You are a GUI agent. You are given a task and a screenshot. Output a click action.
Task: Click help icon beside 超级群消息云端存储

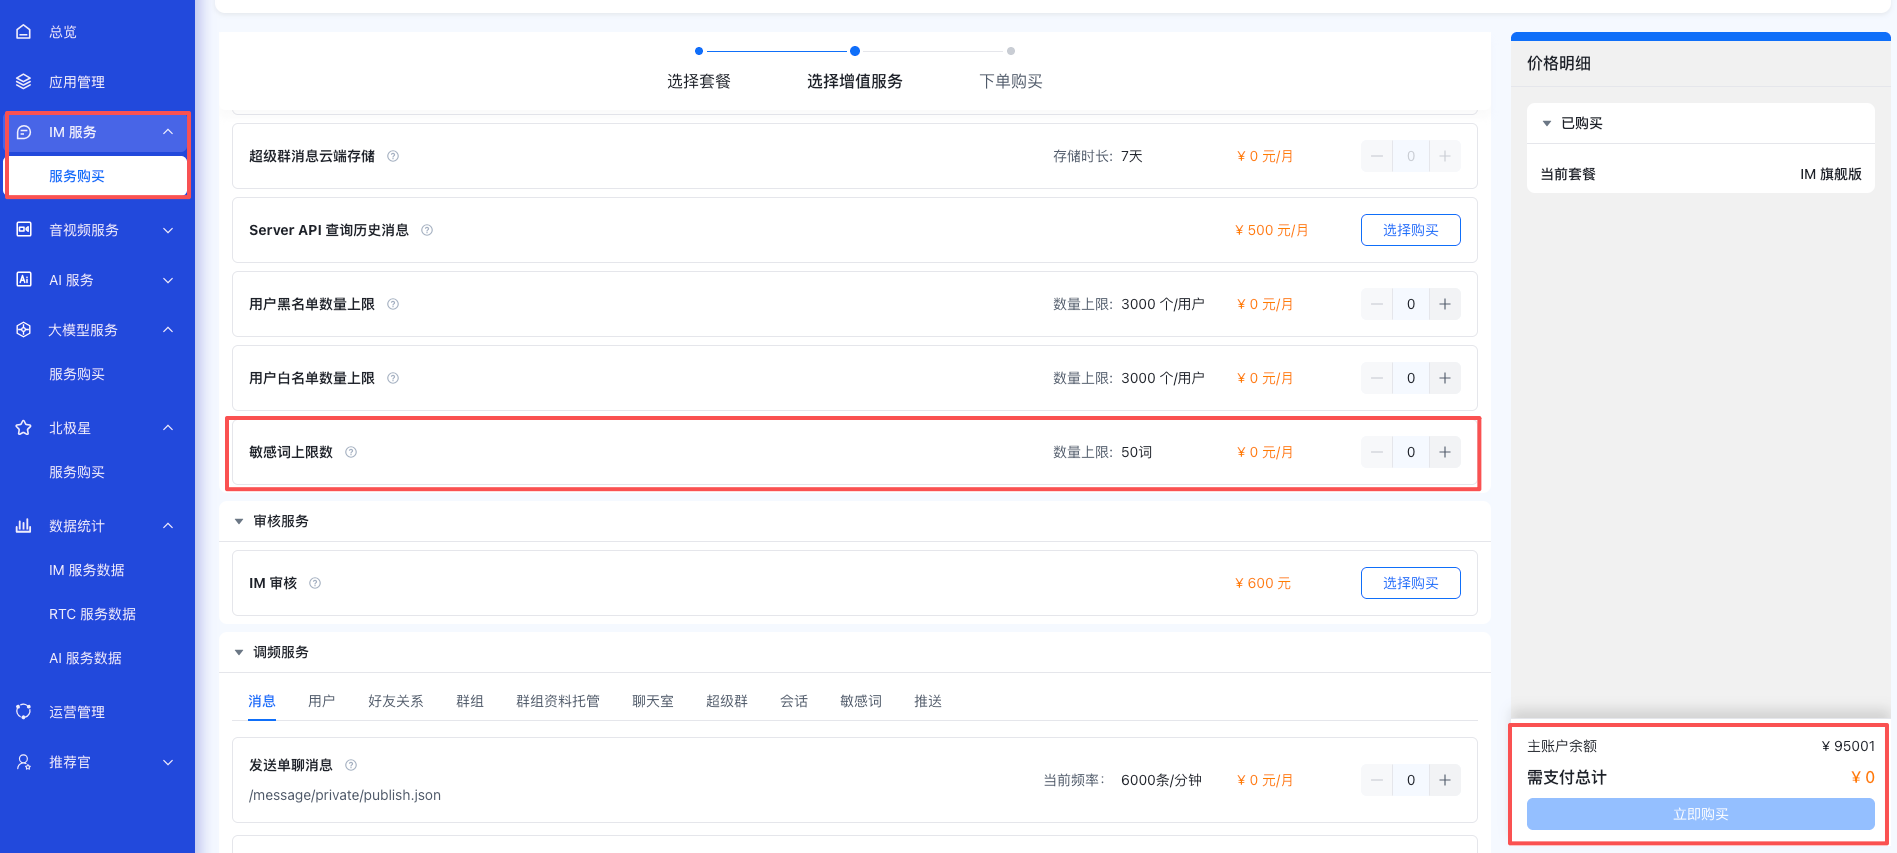393,156
